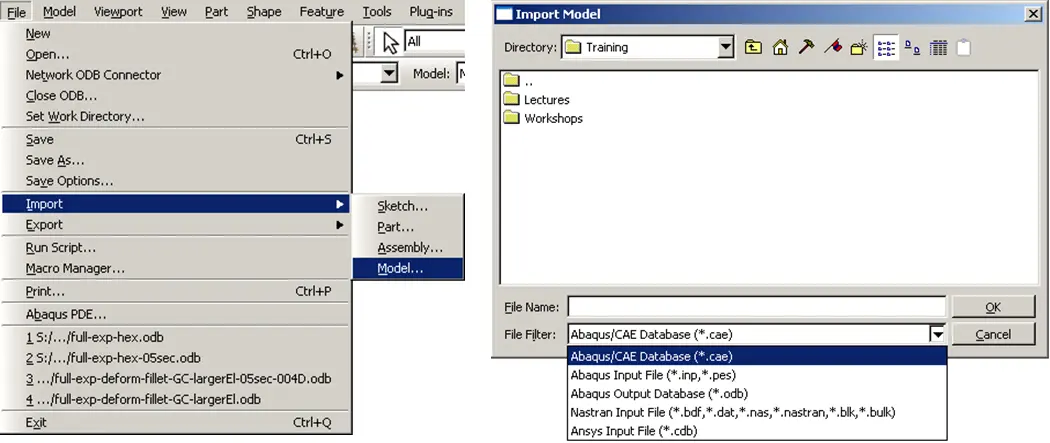Select Print... menu entry
The image size is (1050, 443).
click(175, 291)
